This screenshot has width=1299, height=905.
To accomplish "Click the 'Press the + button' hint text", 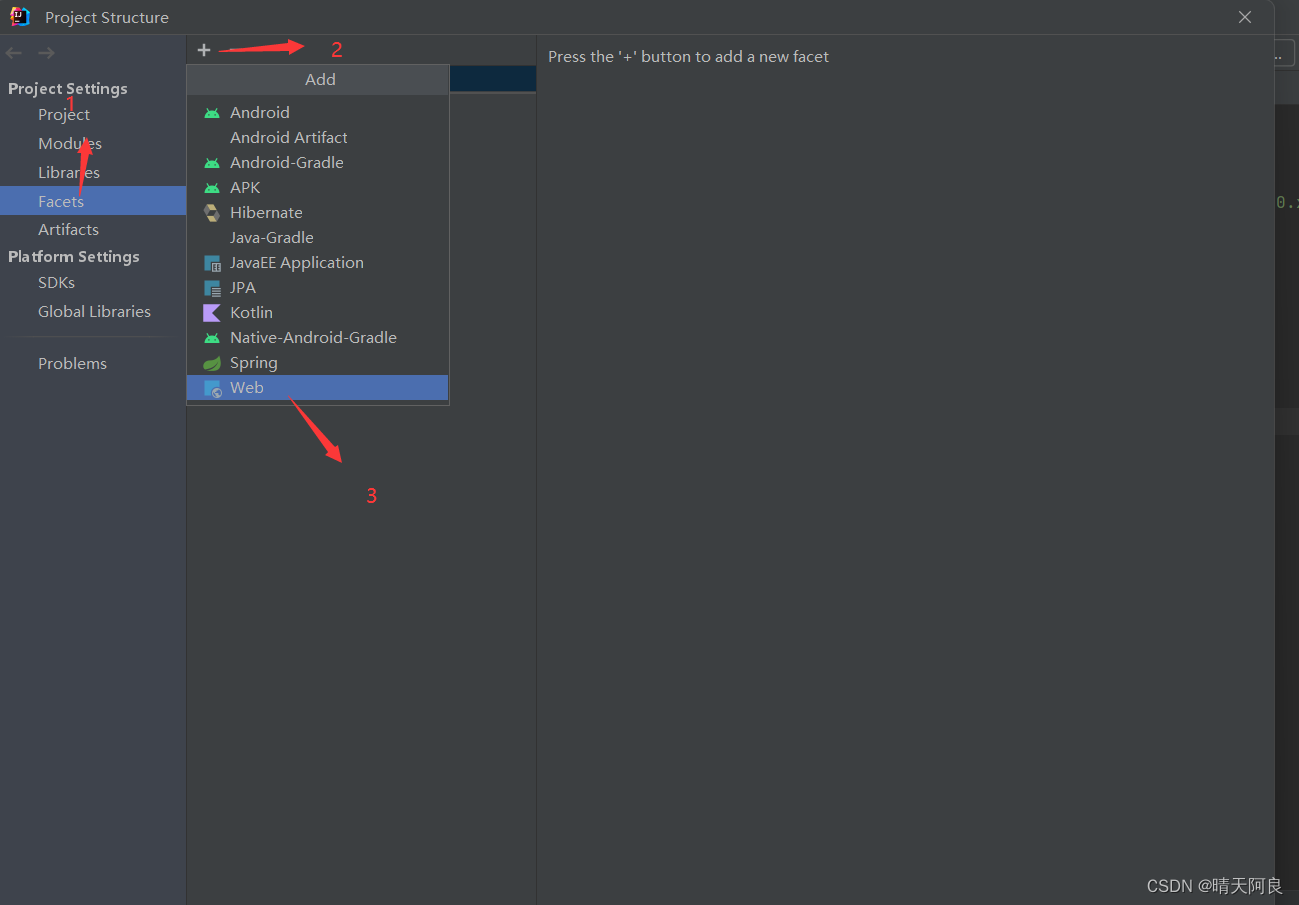I will pos(688,57).
